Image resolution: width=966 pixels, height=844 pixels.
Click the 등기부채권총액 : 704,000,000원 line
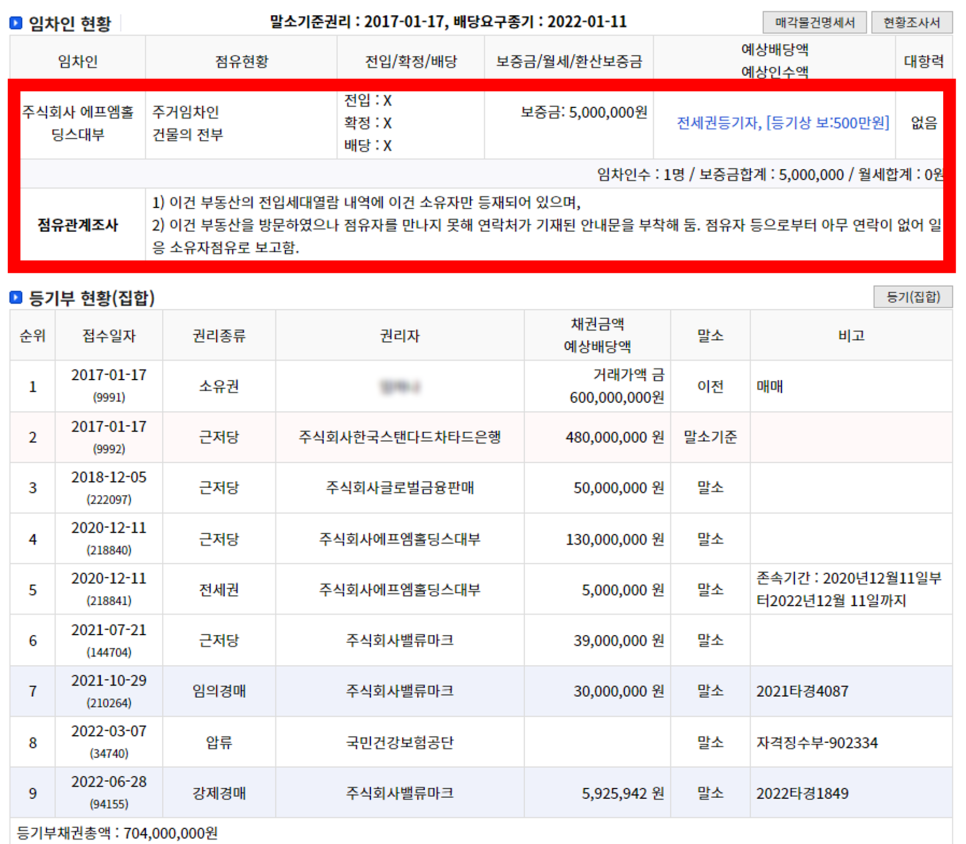pyautogui.click(x=117, y=833)
